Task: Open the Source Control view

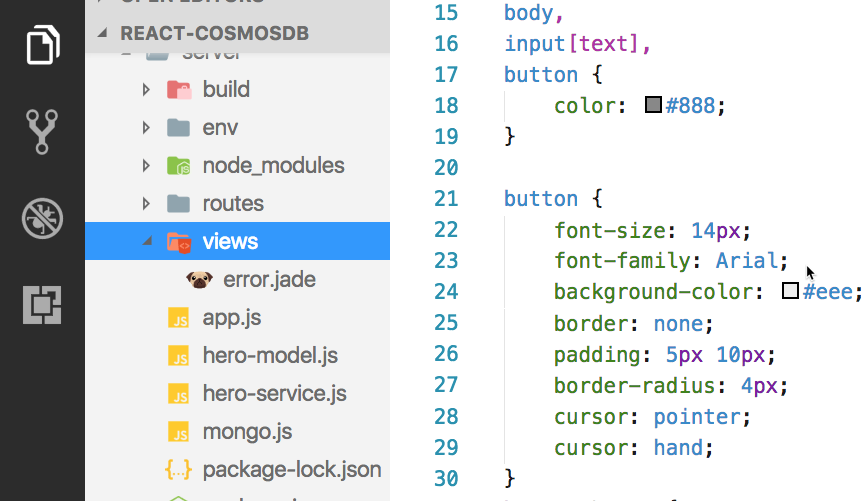Action: pos(42,131)
